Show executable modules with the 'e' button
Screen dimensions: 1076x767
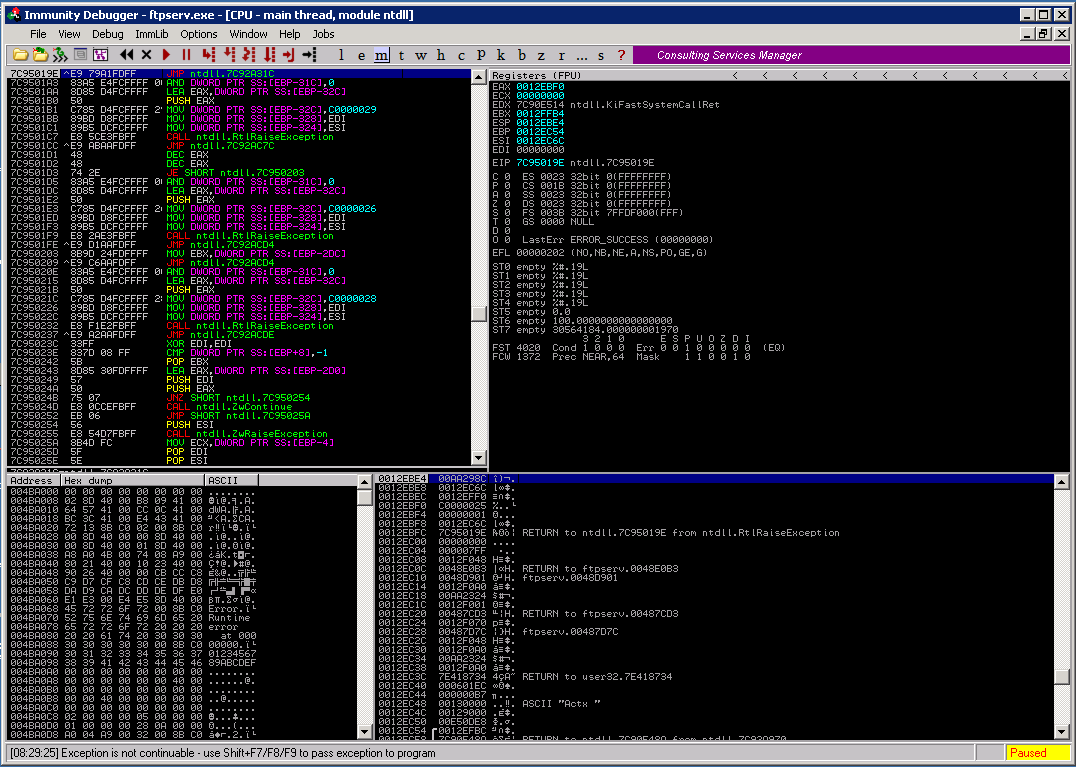click(x=362, y=55)
